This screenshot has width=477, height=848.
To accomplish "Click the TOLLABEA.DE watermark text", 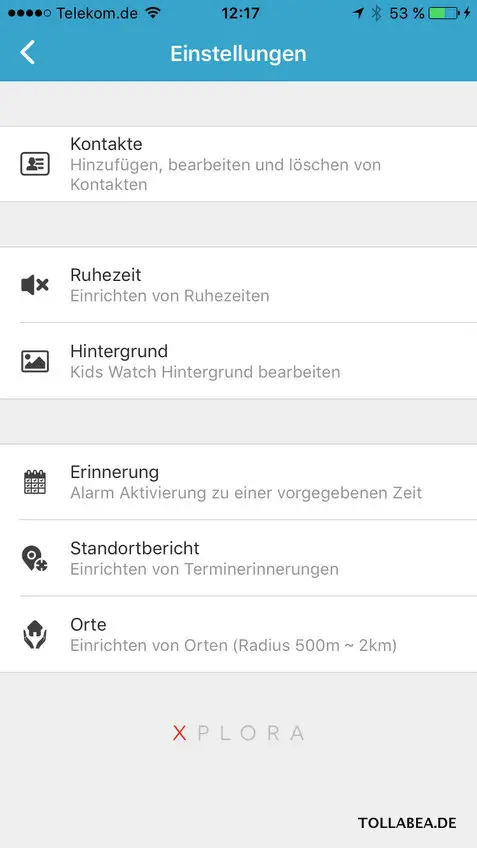I will click(x=407, y=823).
